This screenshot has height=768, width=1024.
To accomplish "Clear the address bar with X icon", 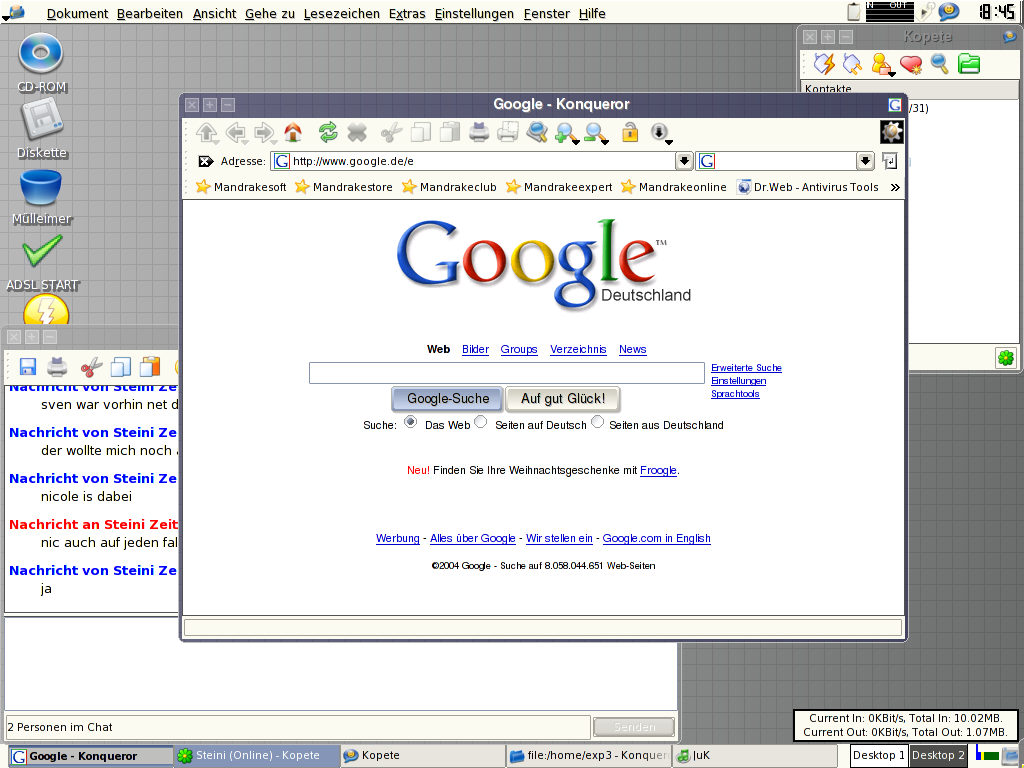I will pos(205,161).
